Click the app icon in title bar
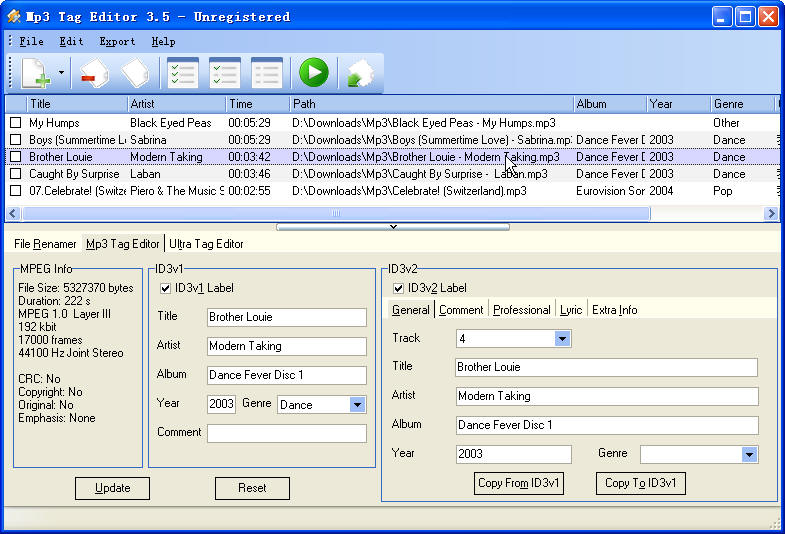Image resolution: width=785 pixels, height=534 pixels. click(x=14, y=17)
